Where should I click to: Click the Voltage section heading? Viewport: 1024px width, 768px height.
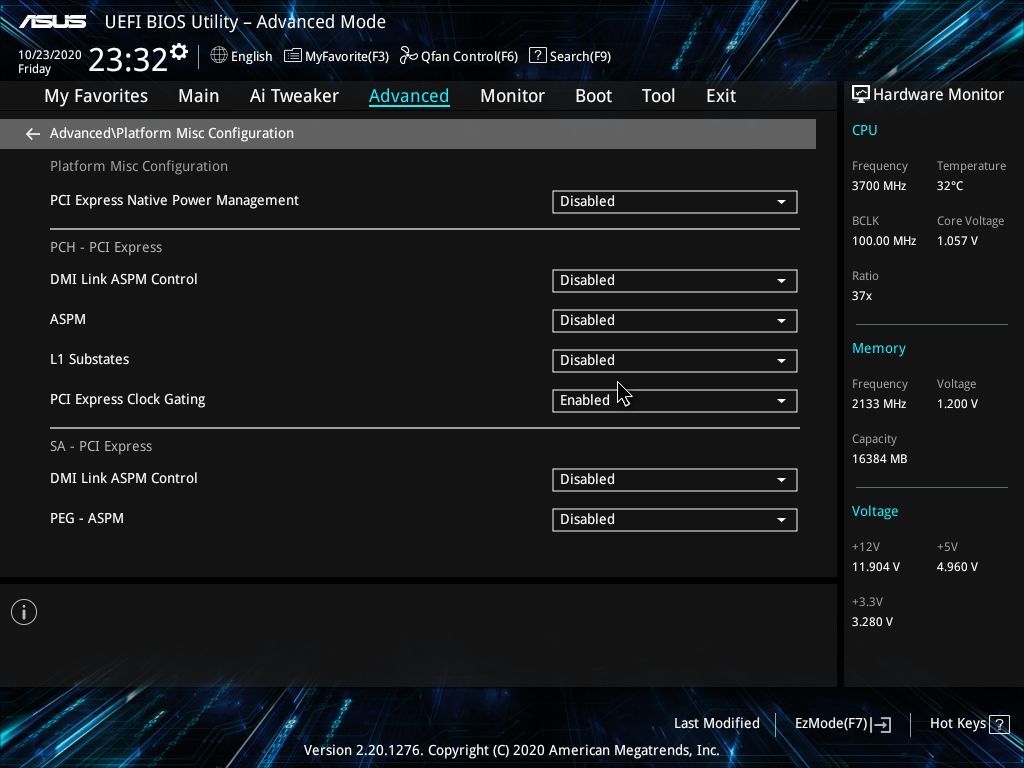click(x=874, y=511)
